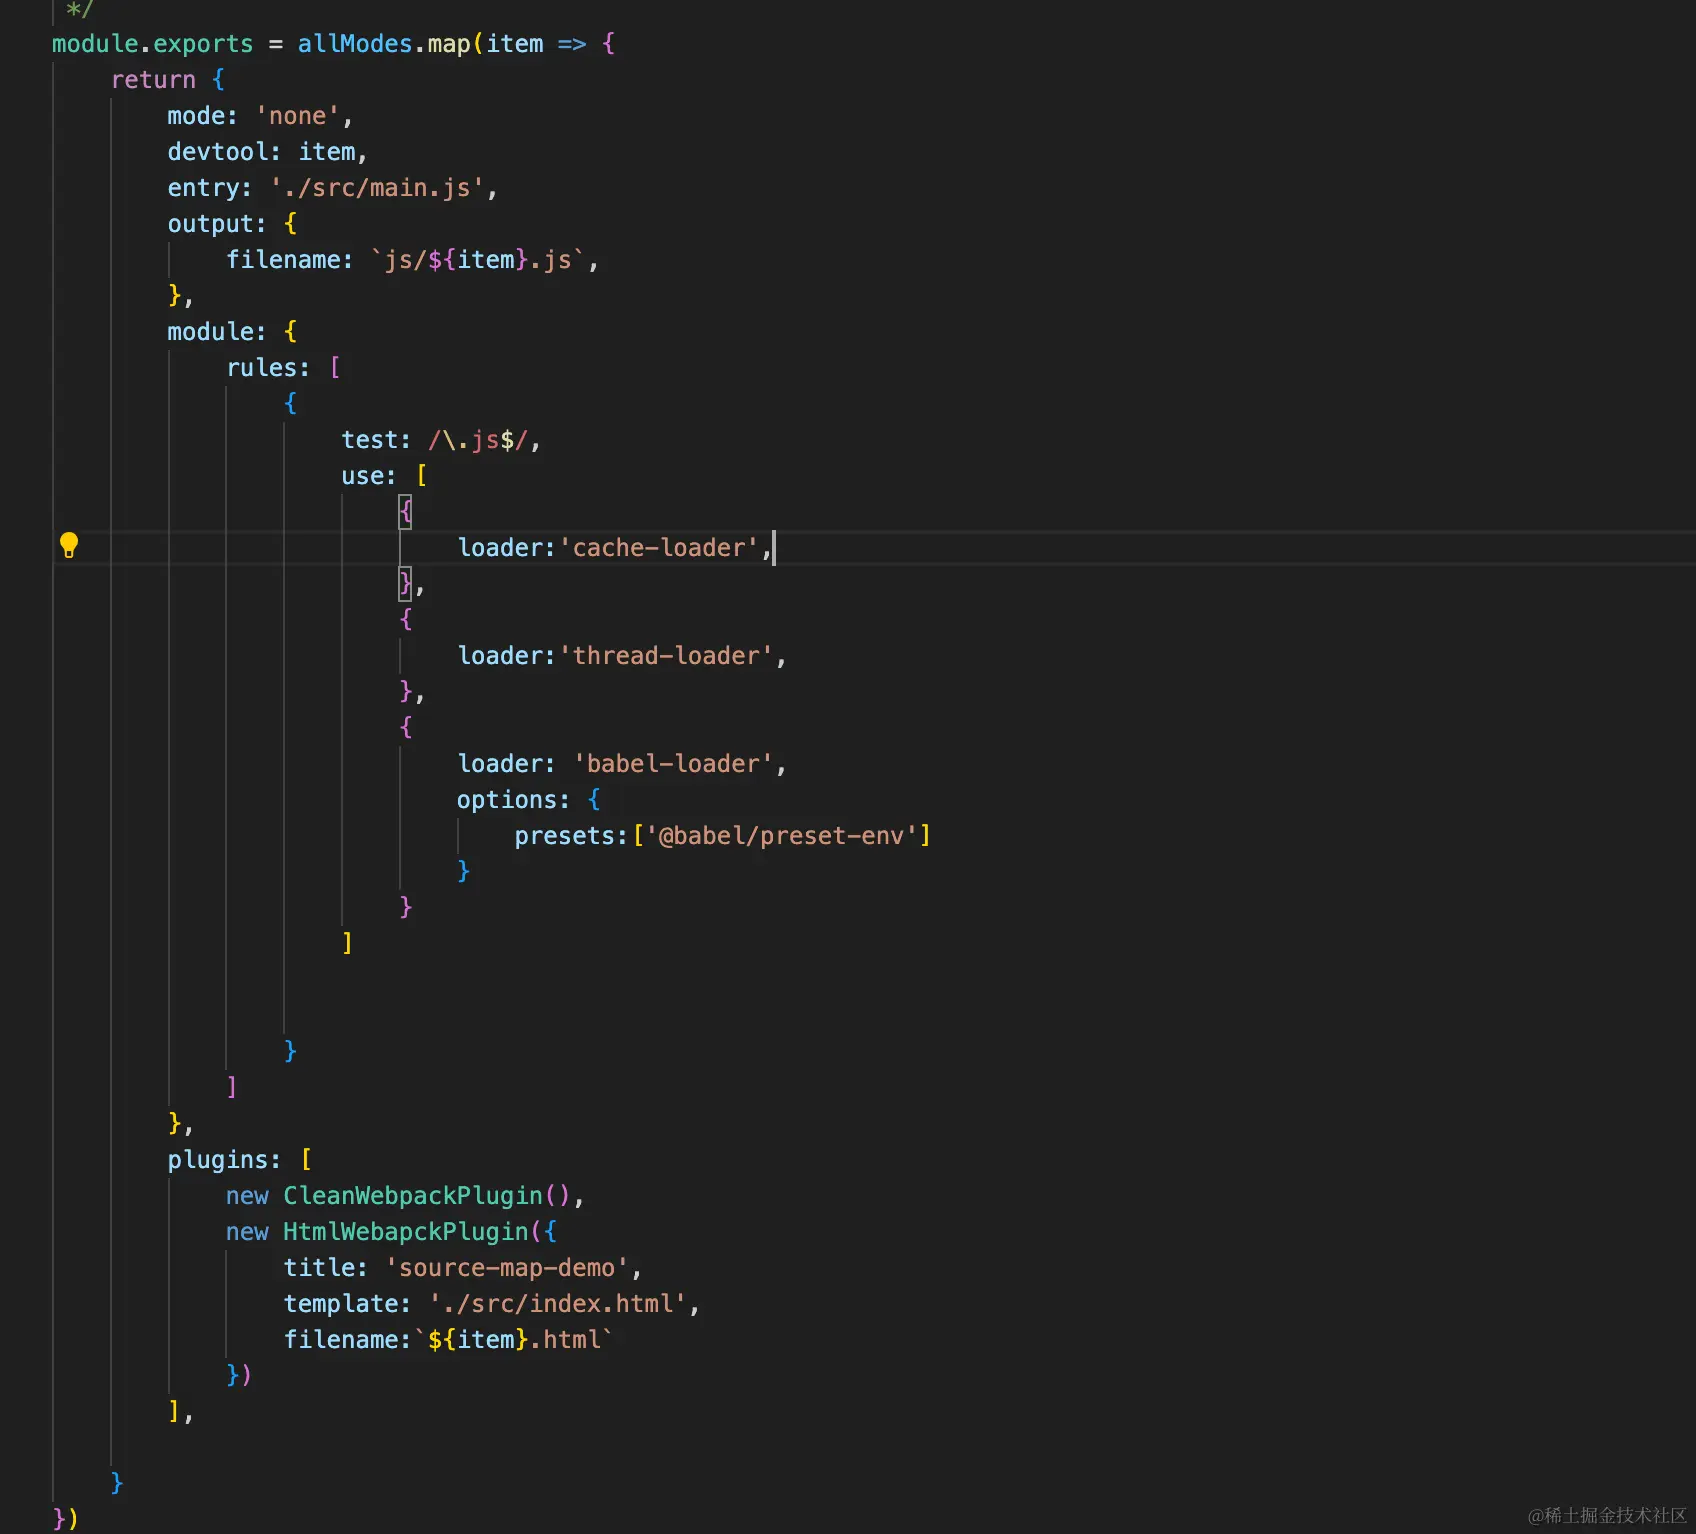Click the 'map' method call

(449, 44)
